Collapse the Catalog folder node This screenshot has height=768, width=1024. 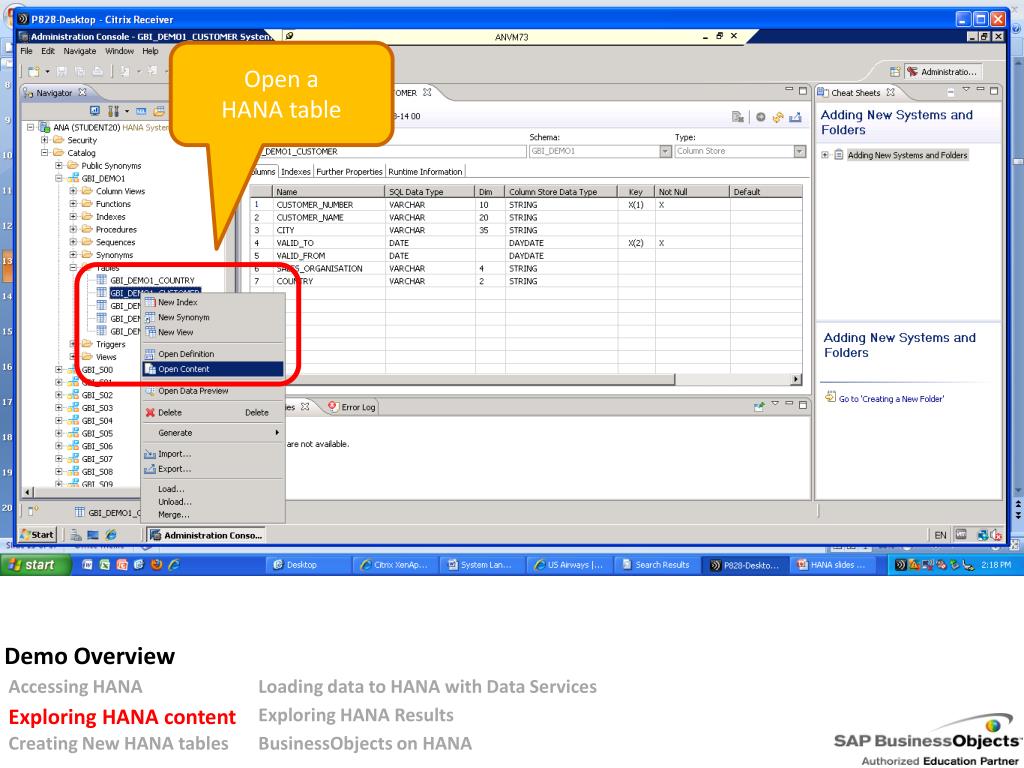(44, 153)
